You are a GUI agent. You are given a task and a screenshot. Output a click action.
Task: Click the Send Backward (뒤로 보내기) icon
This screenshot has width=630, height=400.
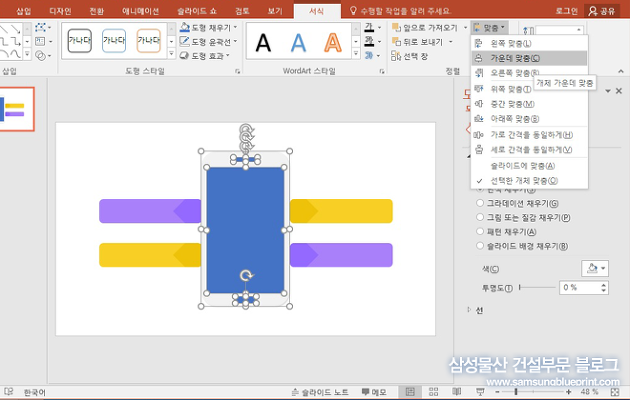[396, 42]
